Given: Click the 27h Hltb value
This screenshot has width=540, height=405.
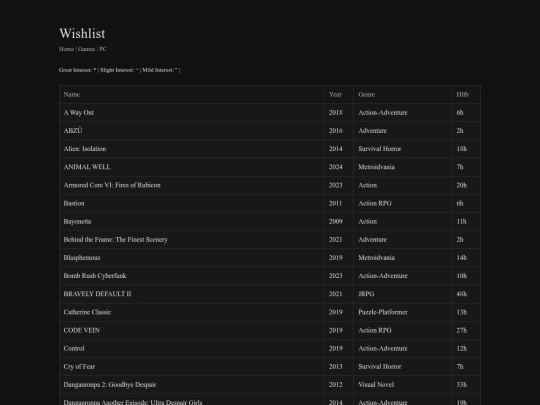Looking at the screenshot, I should 461,330.
